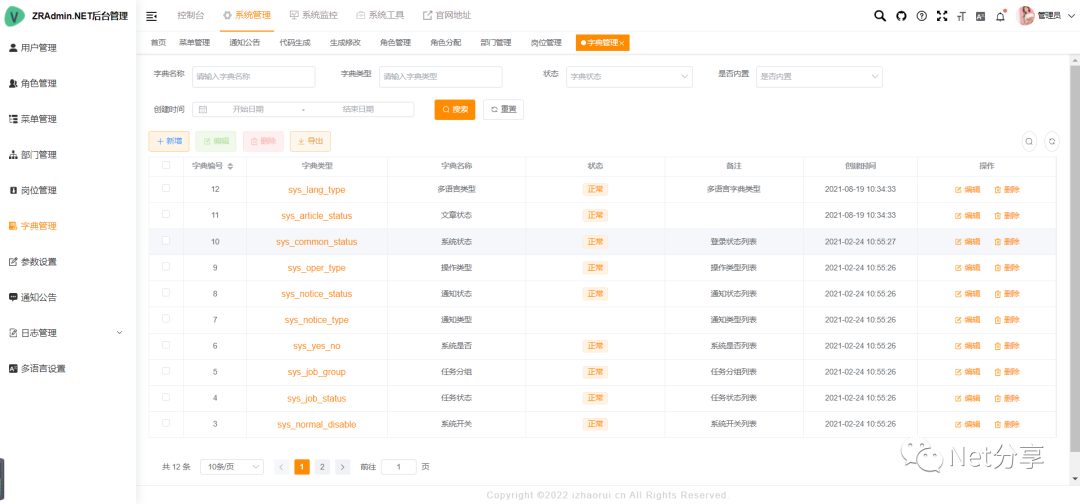Toggle the select-all header checkbox
This screenshot has width=1080, height=504.
166,165
